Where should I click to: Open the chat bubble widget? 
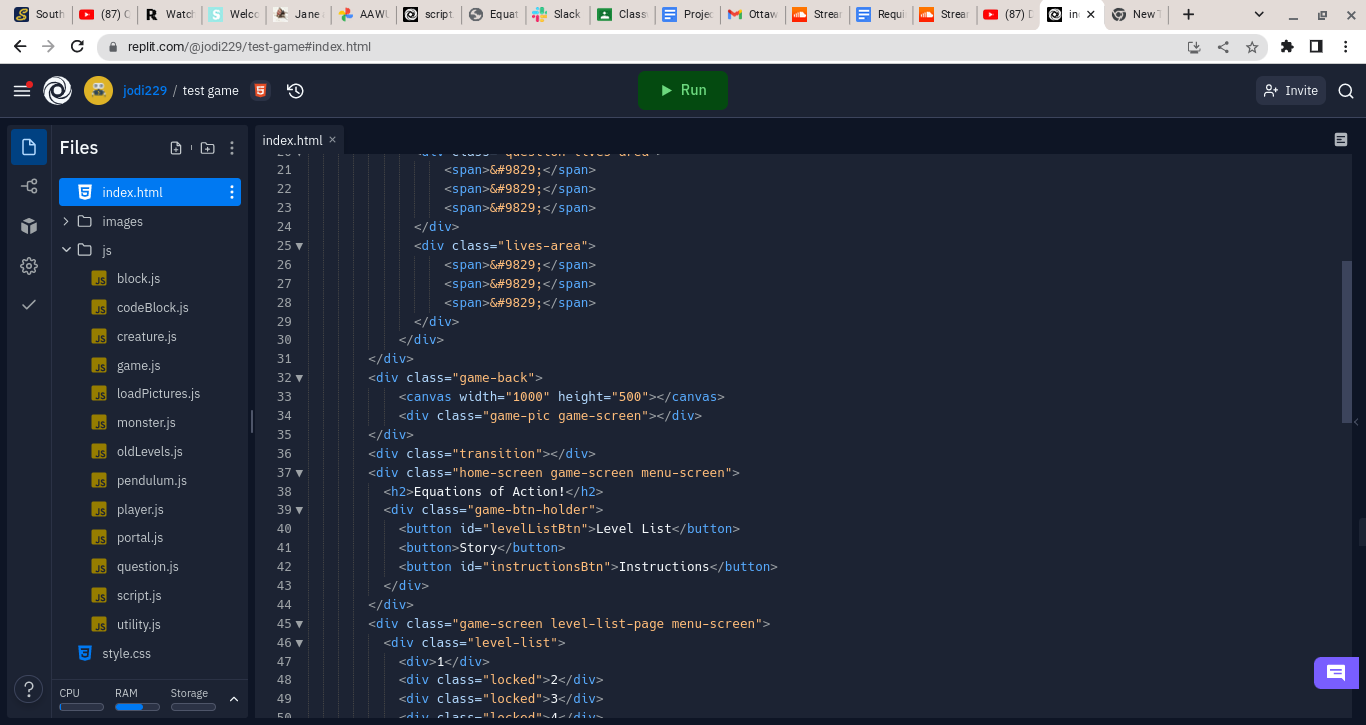(x=1335, y=673)
